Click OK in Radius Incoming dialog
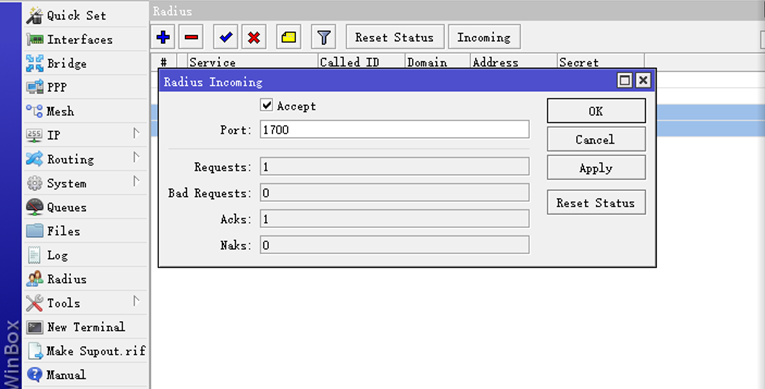 coord(596,111)
